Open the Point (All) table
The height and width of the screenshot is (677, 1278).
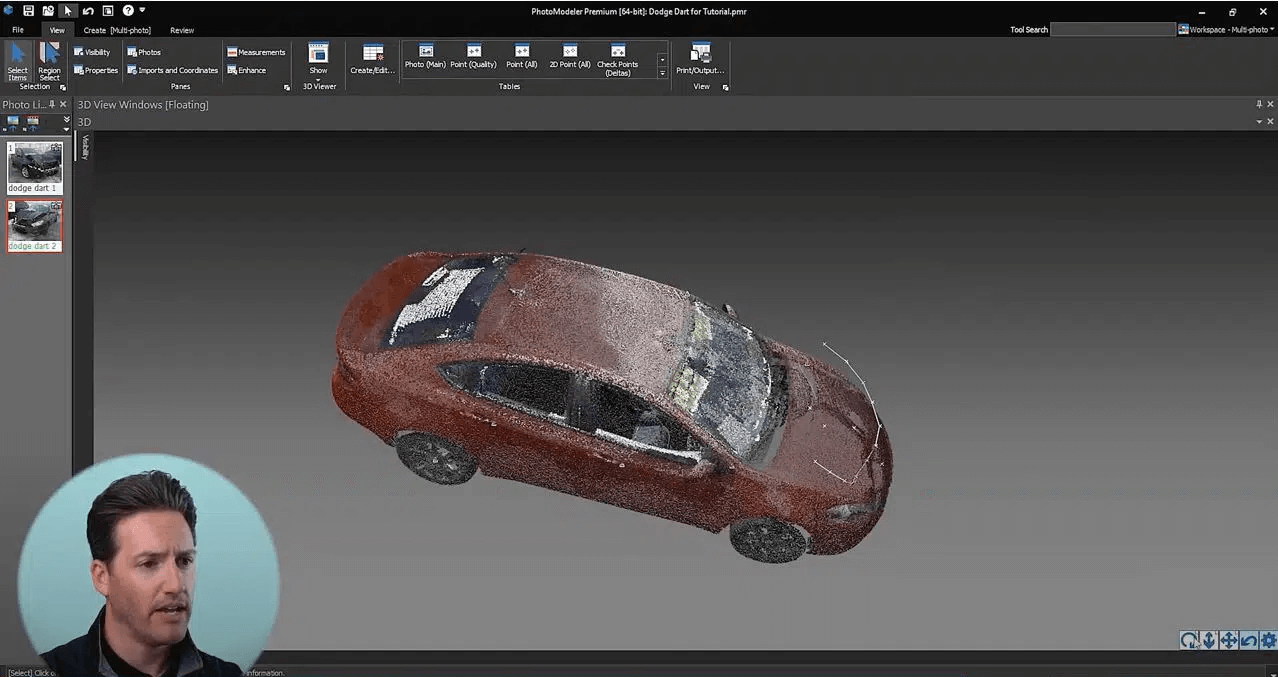(x=522, y=57)
